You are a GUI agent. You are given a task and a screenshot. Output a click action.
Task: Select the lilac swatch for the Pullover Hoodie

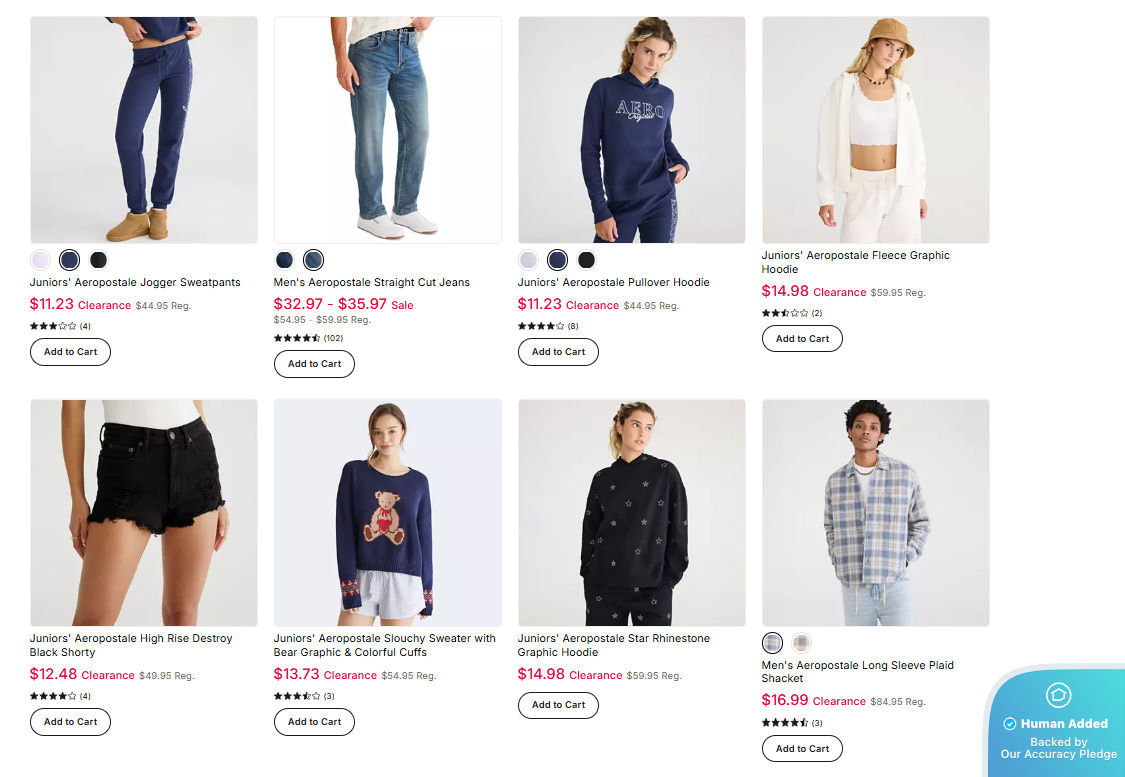(x=528, y=259)
